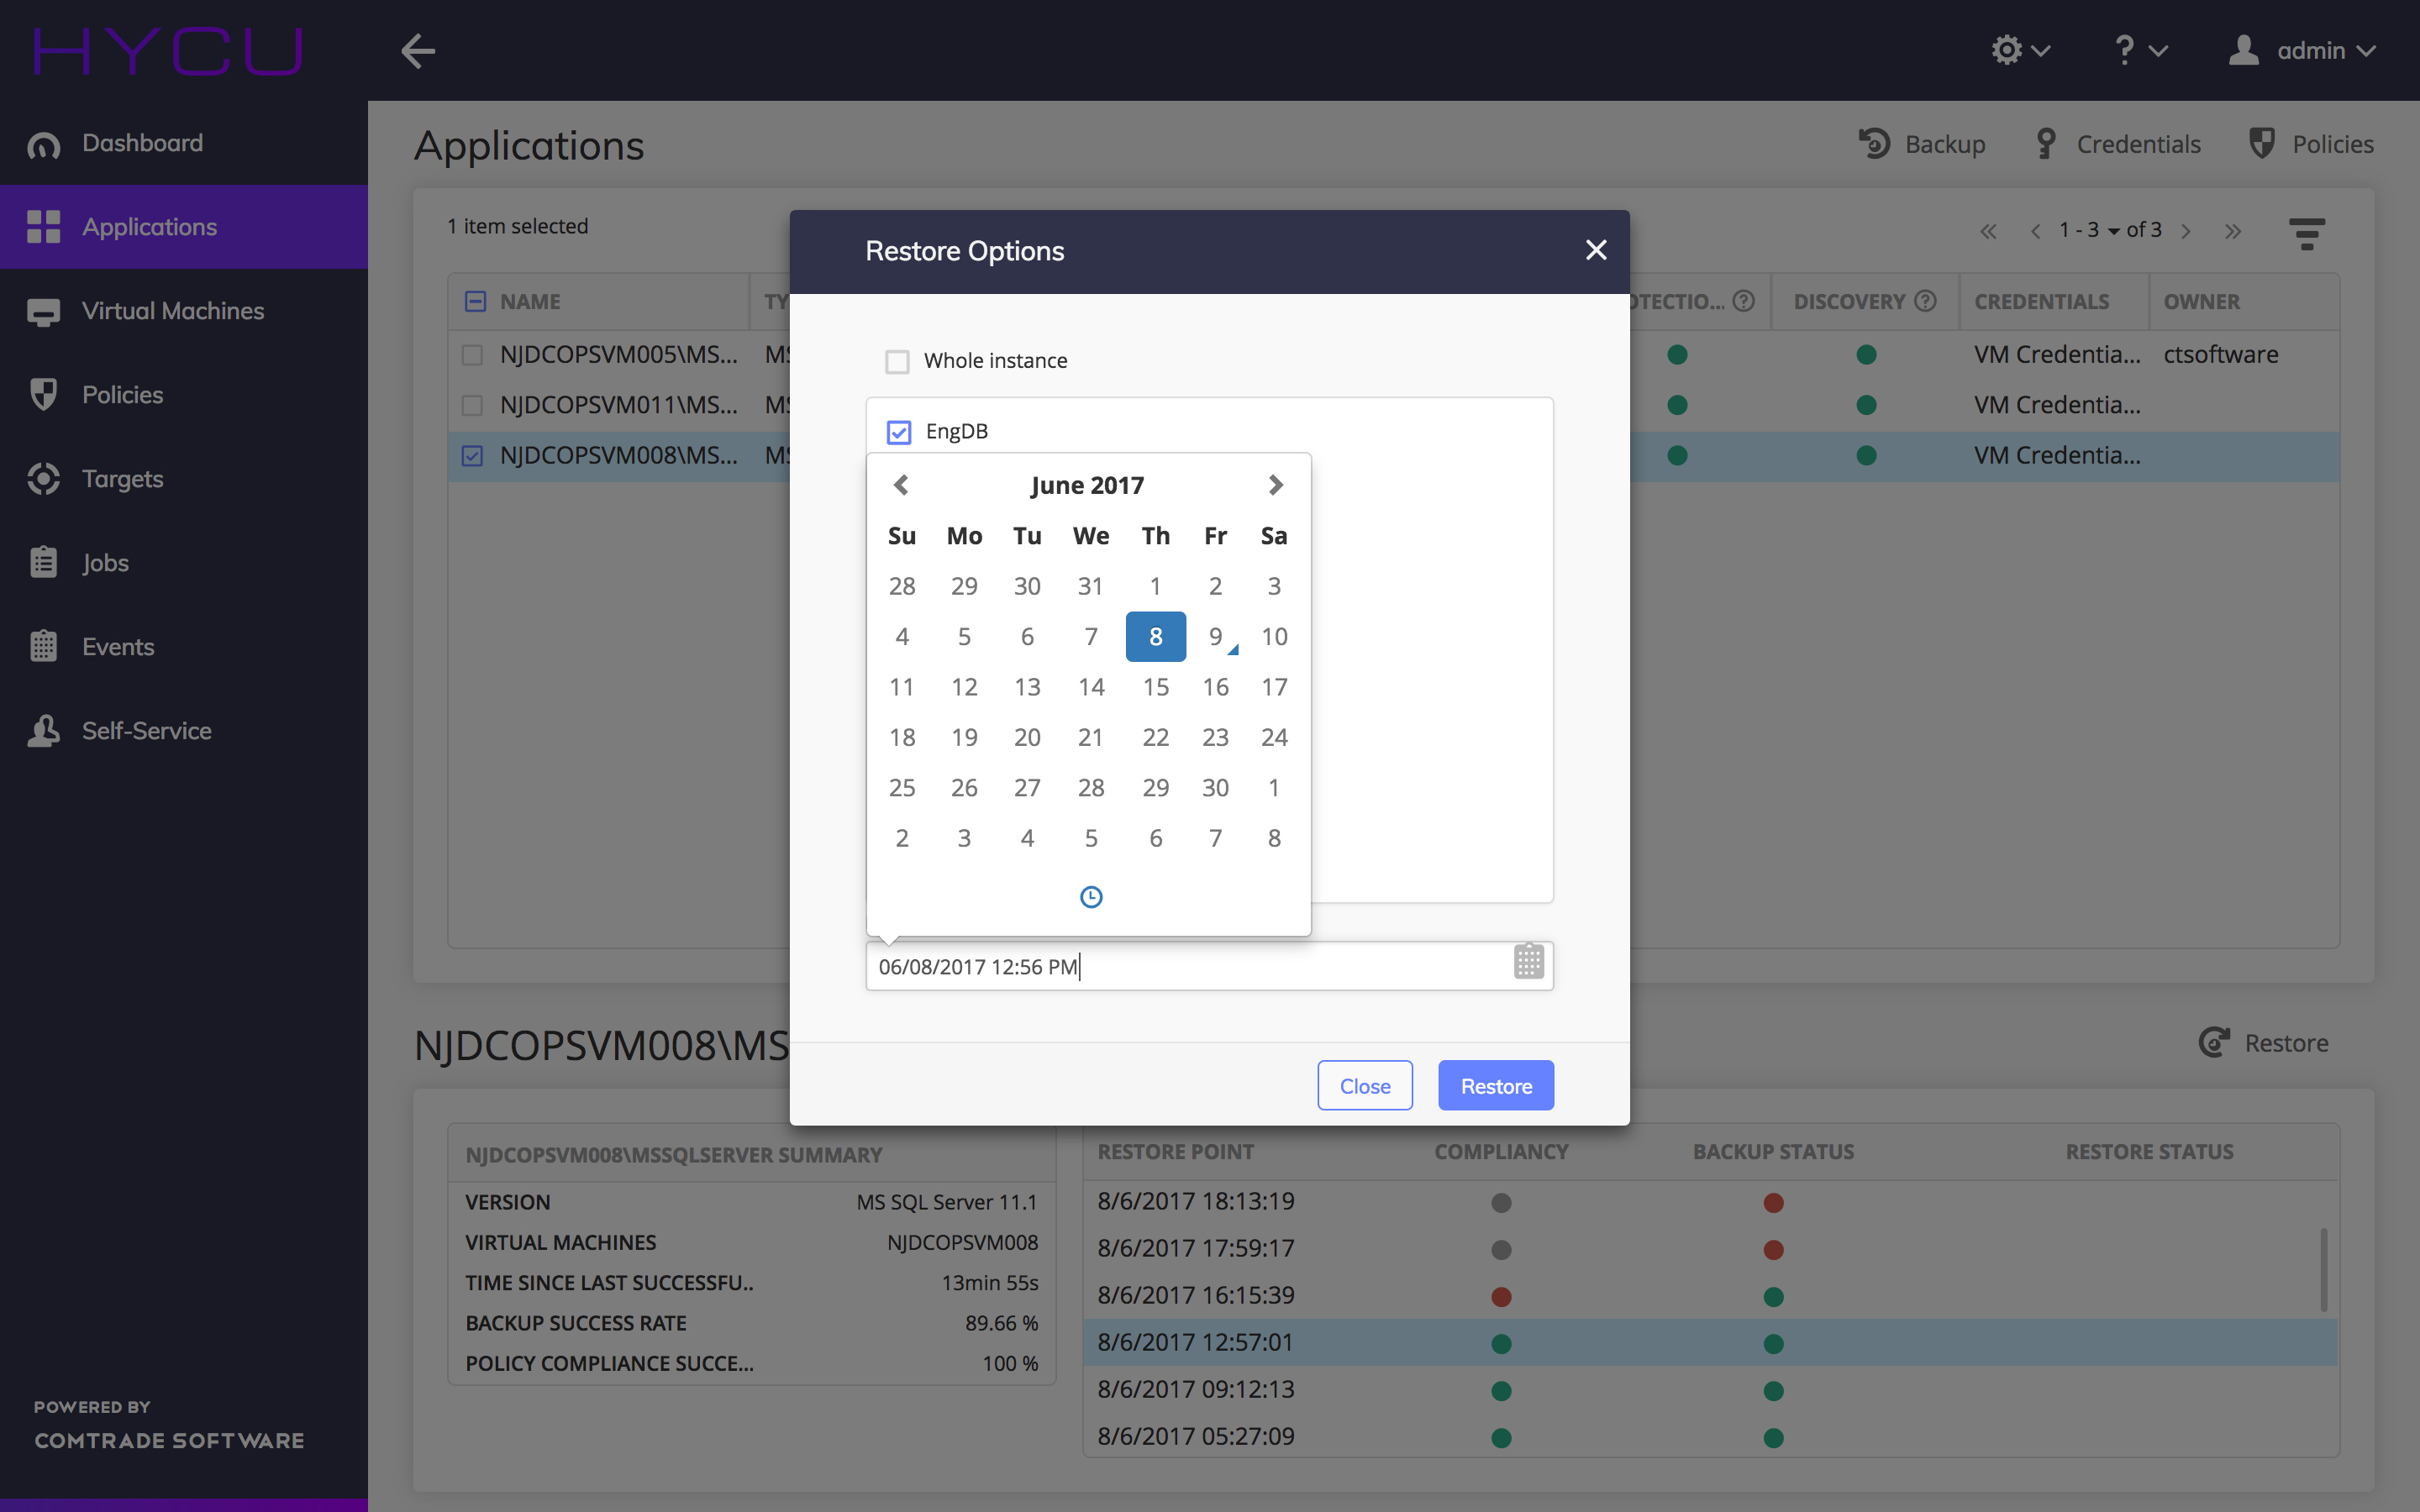Screen dimensions: 2420x1512
Task: Open Virtual Machines in the sidebar
Action: point(172,311)
